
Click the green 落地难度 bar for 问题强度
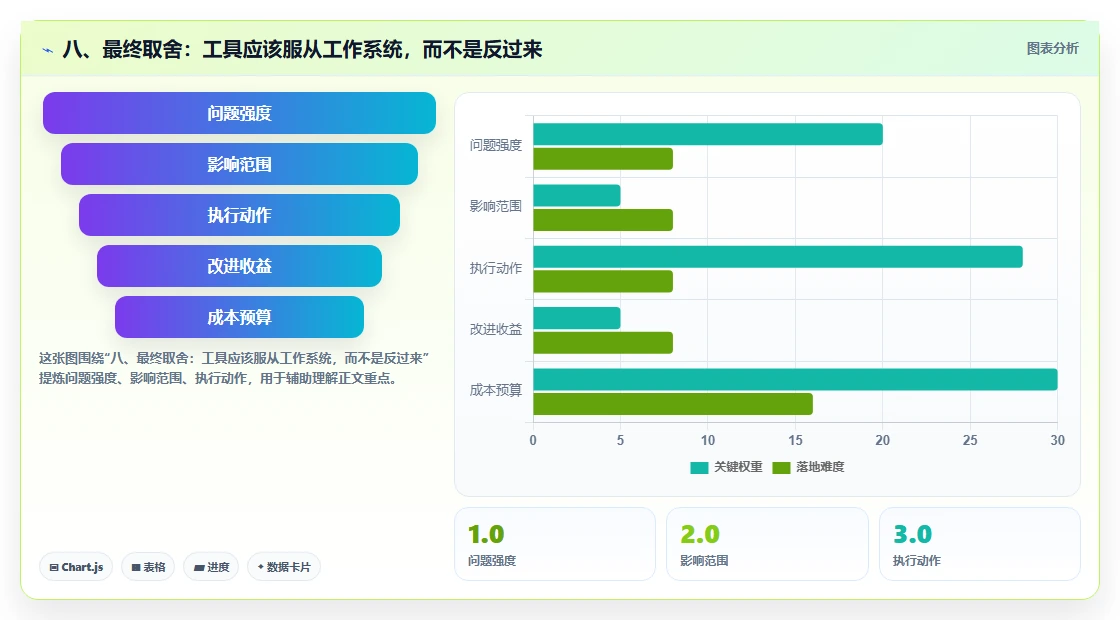tap(603, 159)
